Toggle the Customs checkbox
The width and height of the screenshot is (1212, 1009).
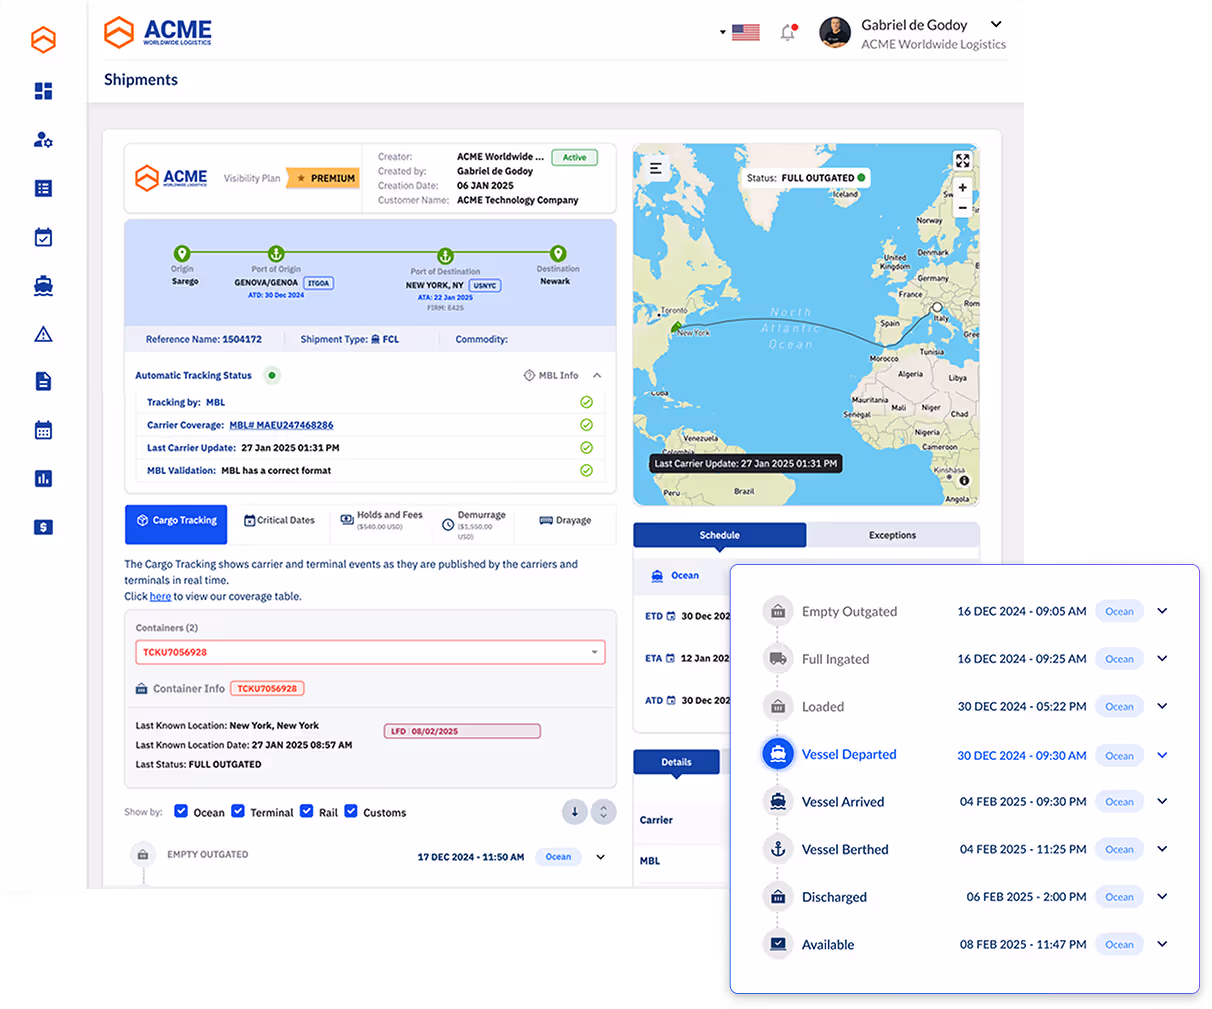click(351, 811)
